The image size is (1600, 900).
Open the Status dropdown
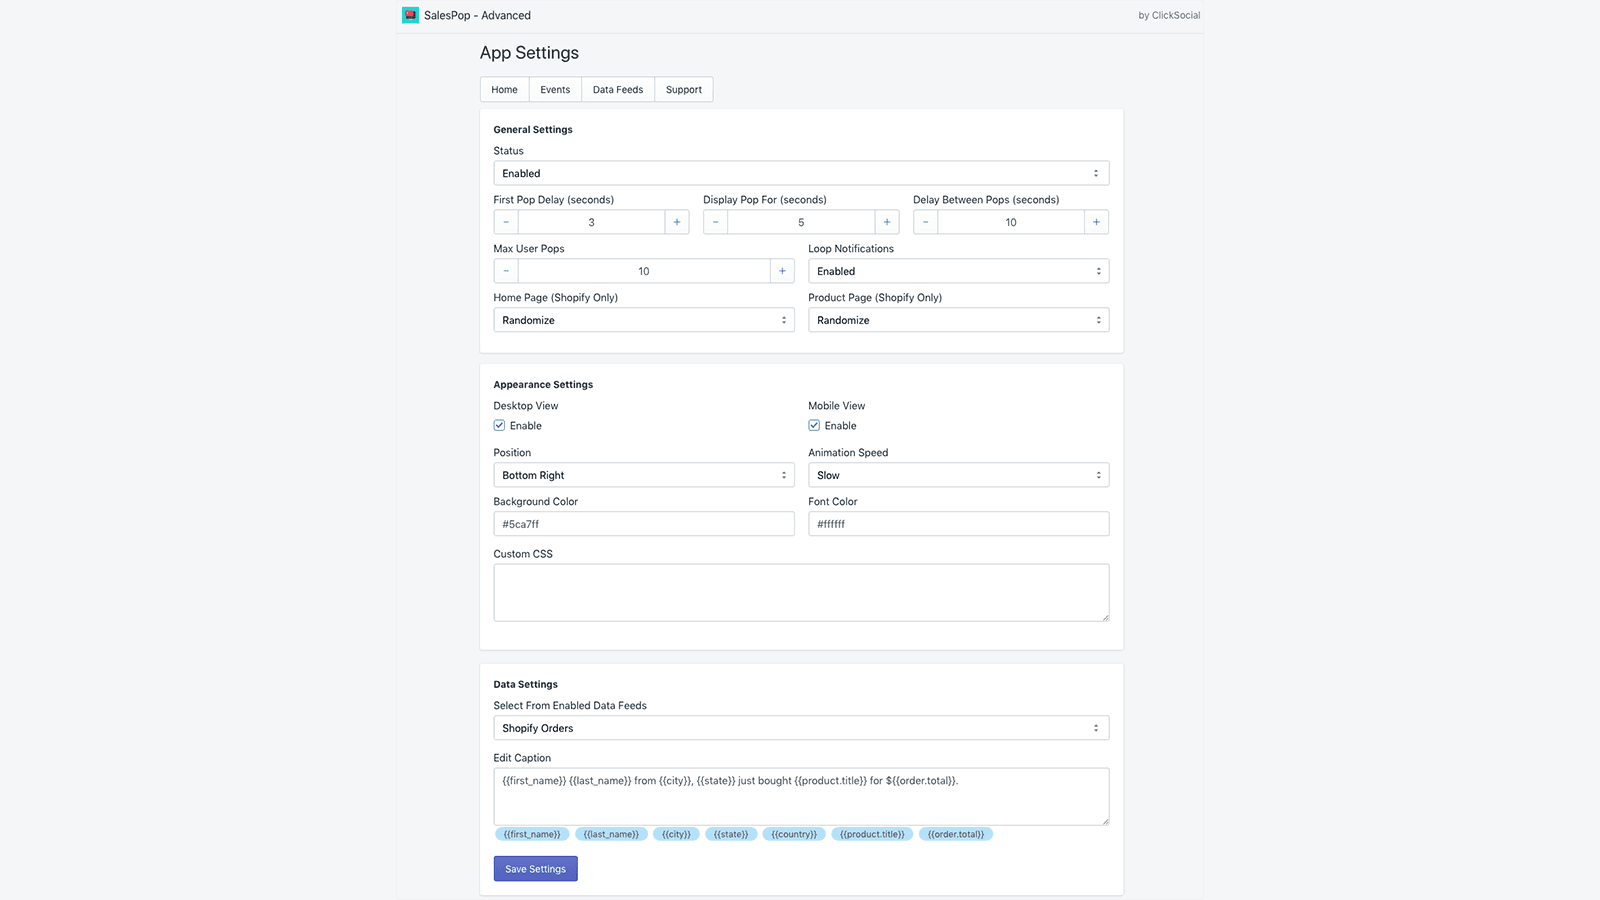[800, 172]
